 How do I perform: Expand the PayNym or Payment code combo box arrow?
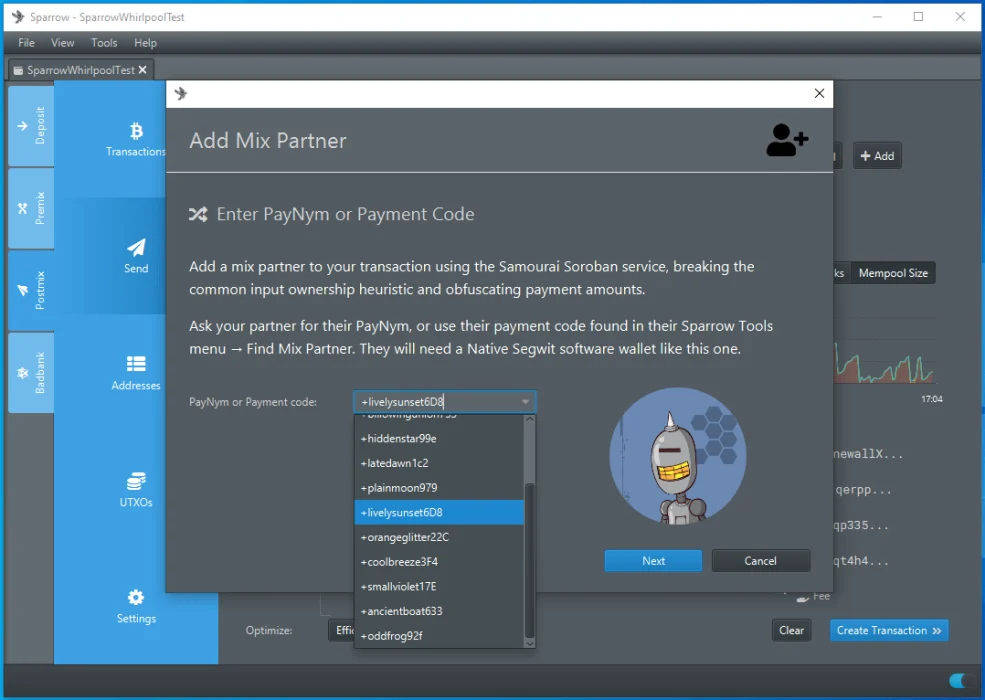tap(525, 402)
